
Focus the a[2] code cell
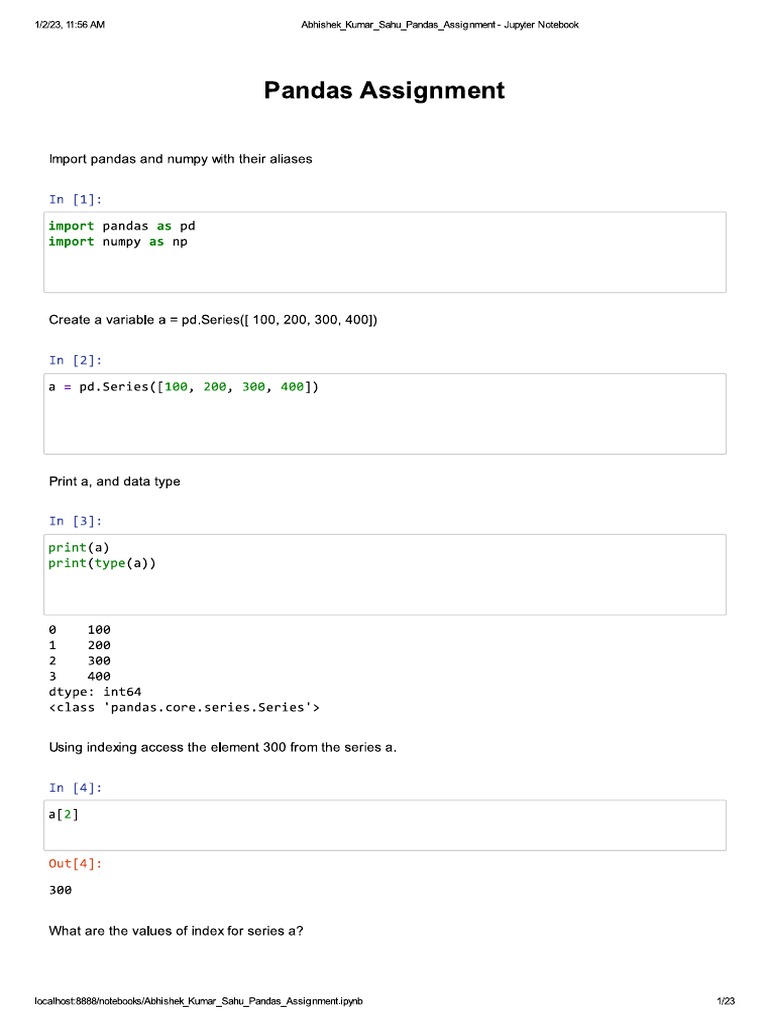[384, 824]
